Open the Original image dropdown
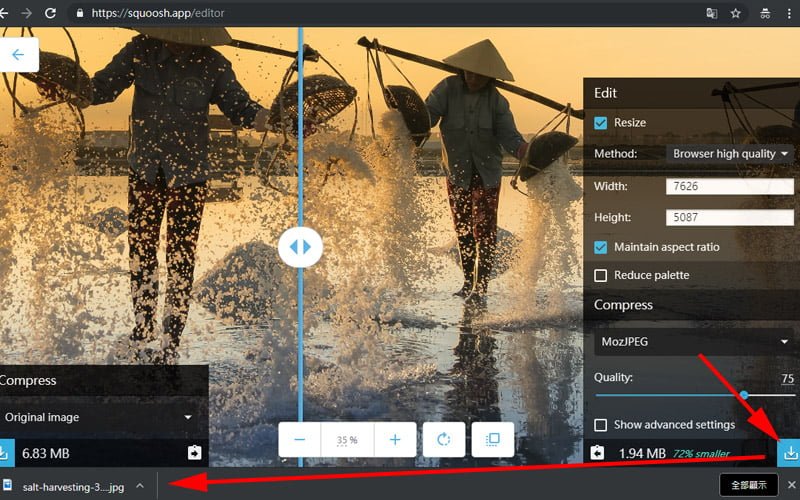The width and height of the screenshot is (800, 500). pyautogui.click(x=98, y=417)
